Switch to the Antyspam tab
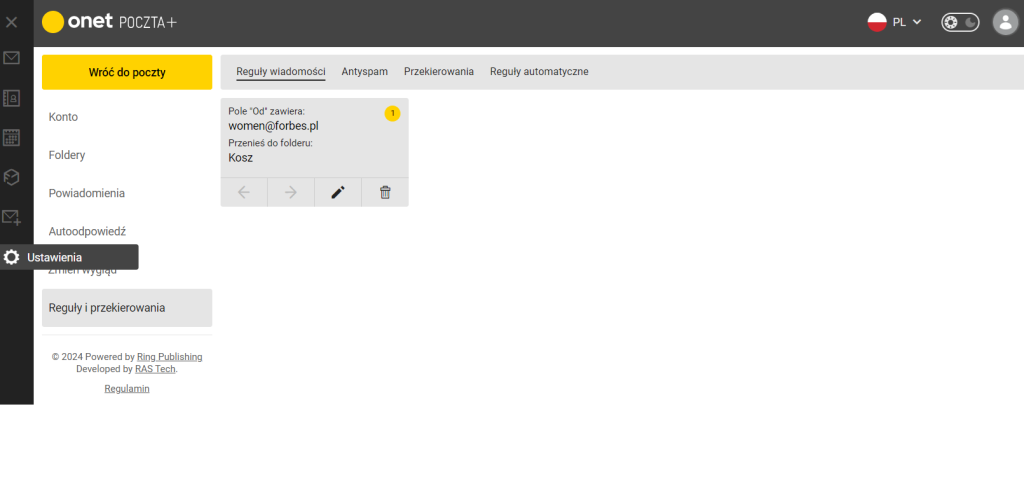Screen dimensions: 1024x486 [x=364, y=72]
